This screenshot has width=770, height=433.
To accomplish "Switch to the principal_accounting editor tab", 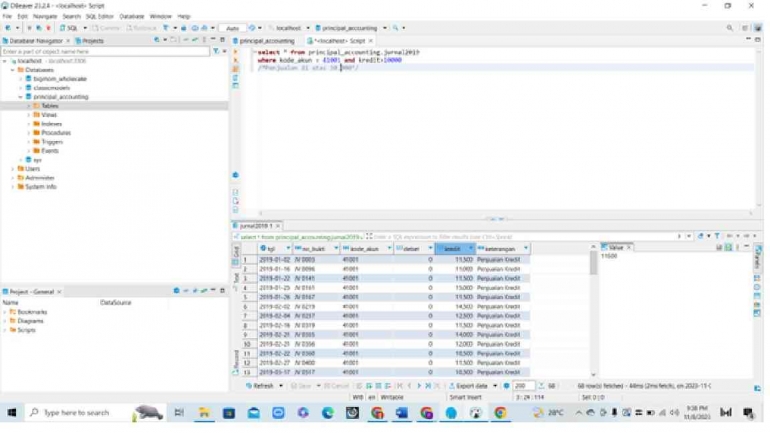I will tap(264, 41).
